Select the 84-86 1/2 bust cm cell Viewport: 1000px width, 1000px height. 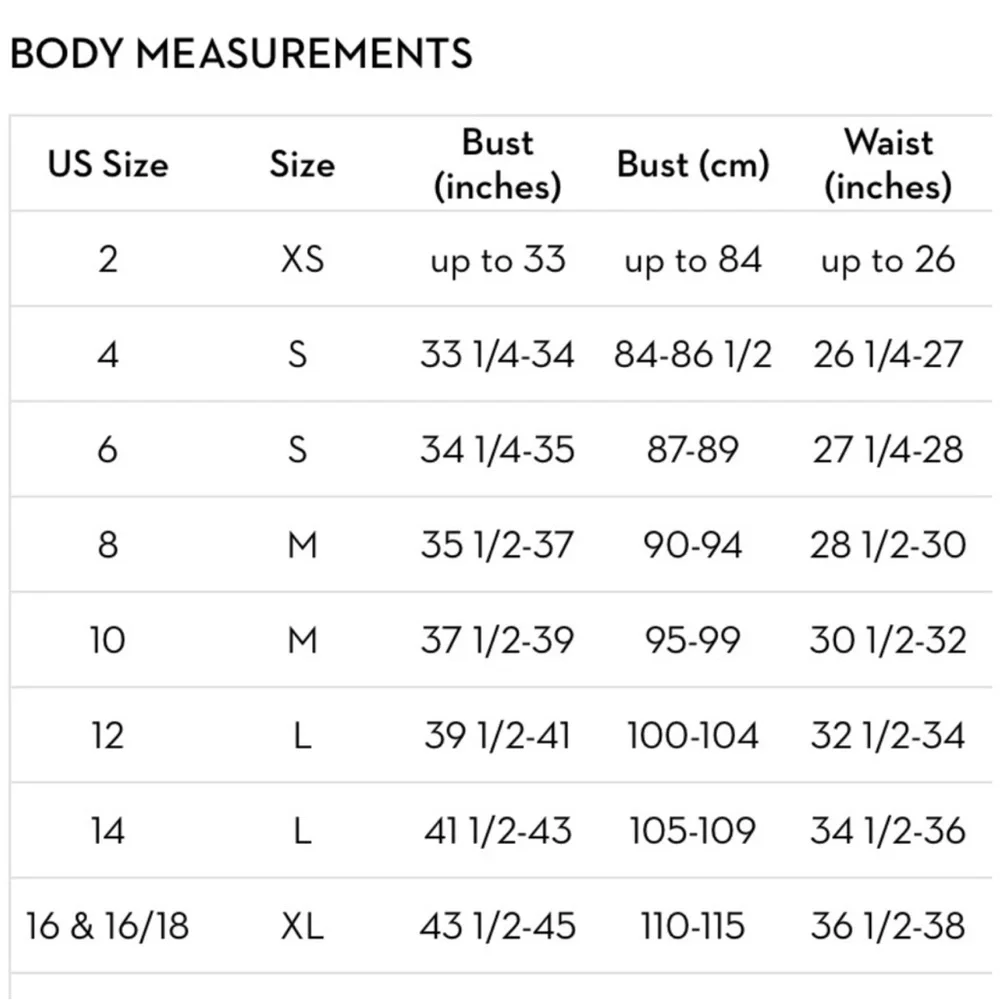[x=693, y=355]
